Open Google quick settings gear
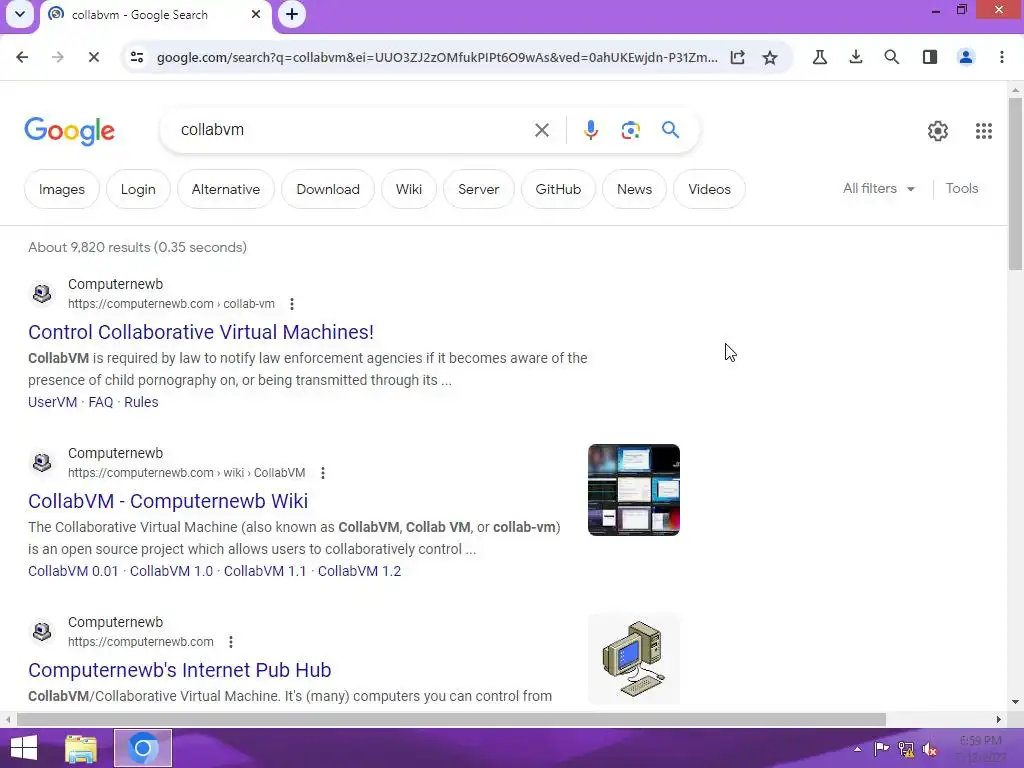The height and width of the screenshot is (768, 1024). click(x=938, y=131)
